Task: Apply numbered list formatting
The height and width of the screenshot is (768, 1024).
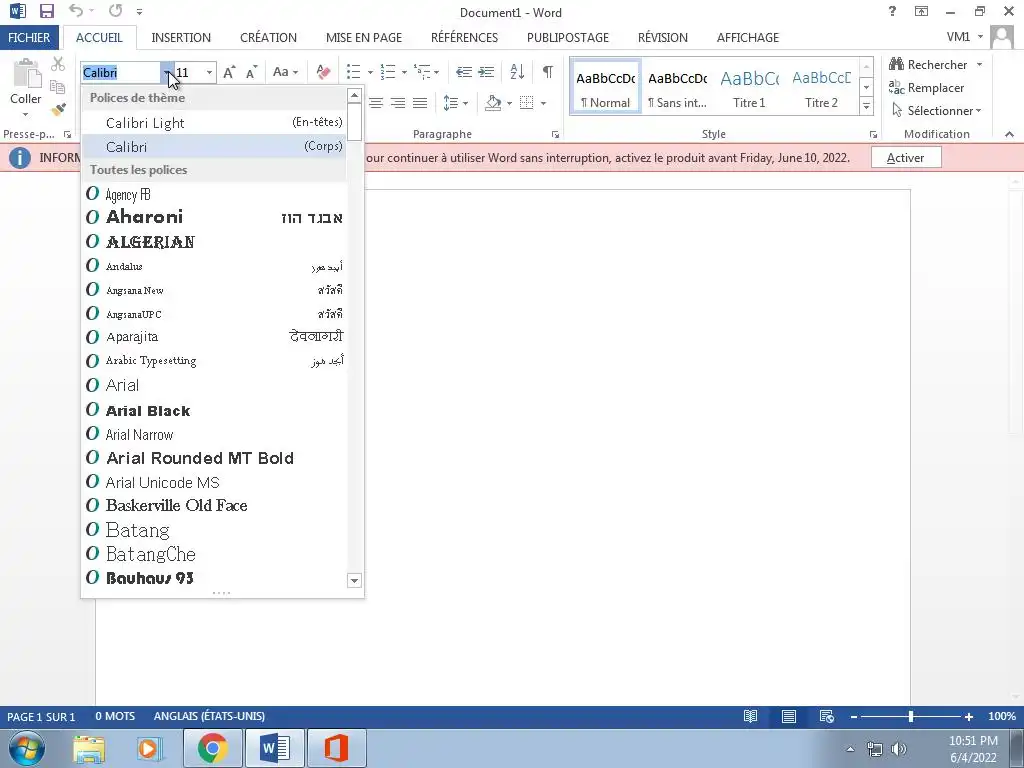Action: click(388, 72)
